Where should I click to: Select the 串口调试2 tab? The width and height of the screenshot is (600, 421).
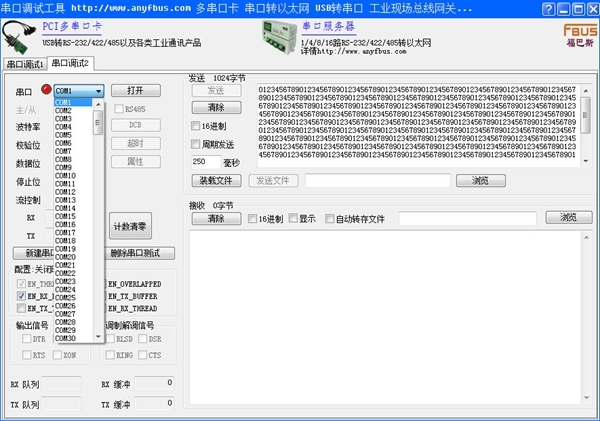pos(71,64)
